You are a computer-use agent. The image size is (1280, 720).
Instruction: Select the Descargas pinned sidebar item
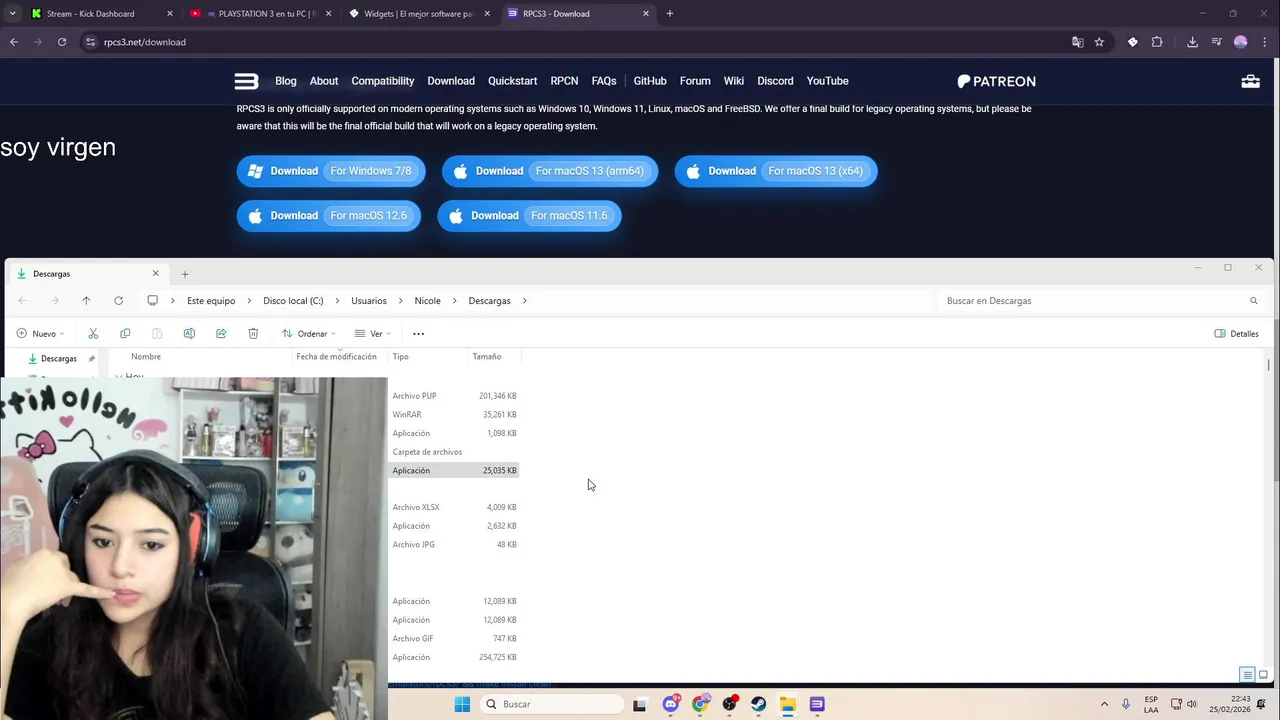59,358
